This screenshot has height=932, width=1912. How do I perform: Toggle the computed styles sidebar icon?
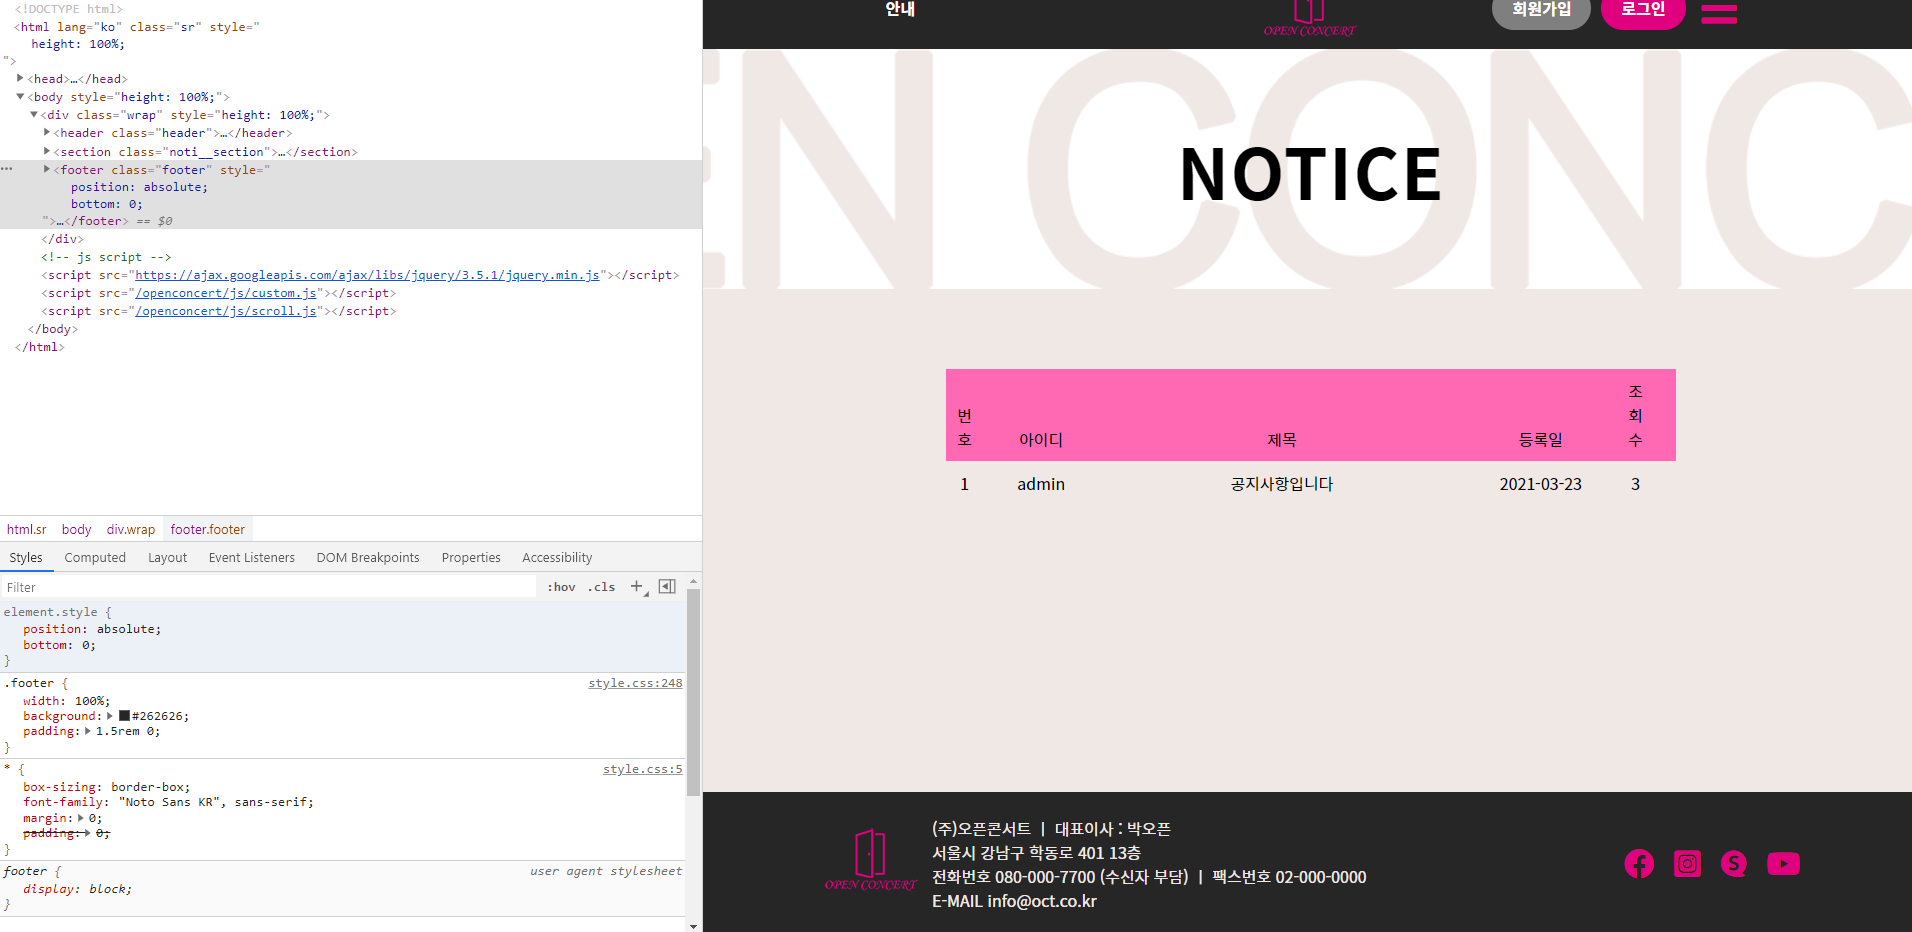667,587
